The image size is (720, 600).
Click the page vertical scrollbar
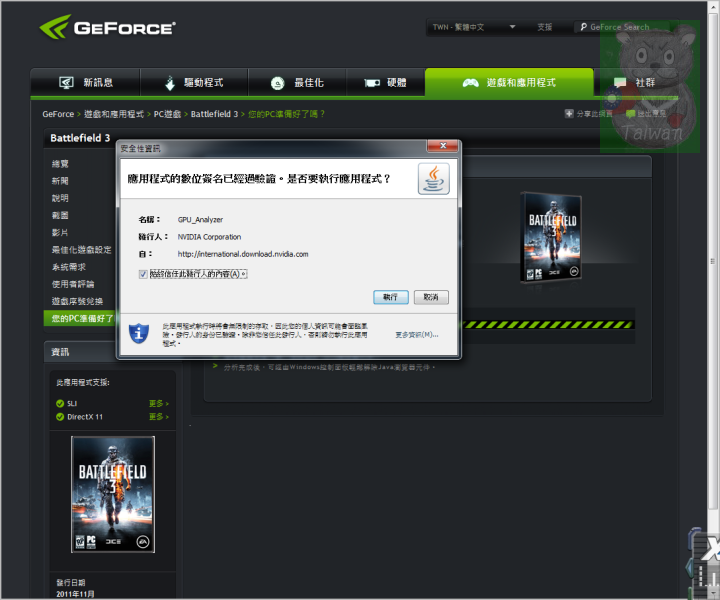pyautogui.click(x=713, y=261)
